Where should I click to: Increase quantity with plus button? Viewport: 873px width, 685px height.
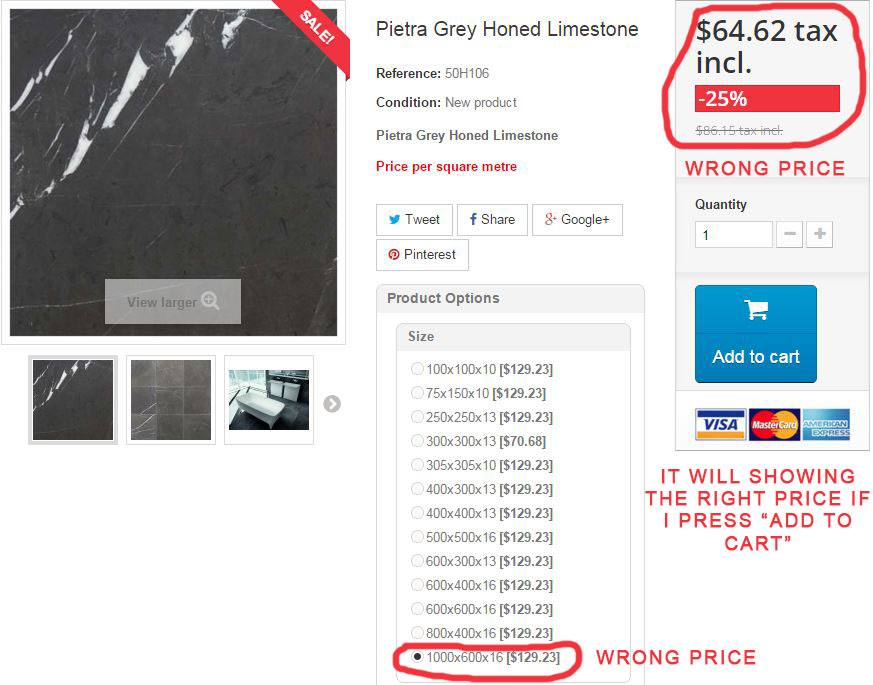point(820,234)
